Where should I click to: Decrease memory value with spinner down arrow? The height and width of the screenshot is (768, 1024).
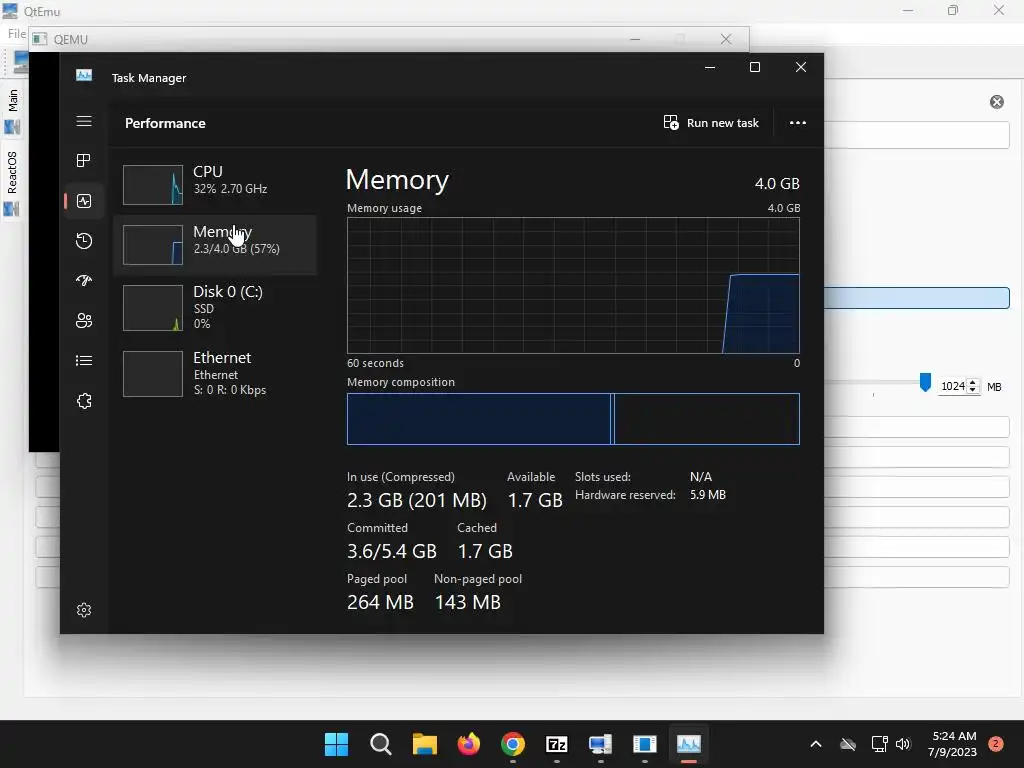973,390
